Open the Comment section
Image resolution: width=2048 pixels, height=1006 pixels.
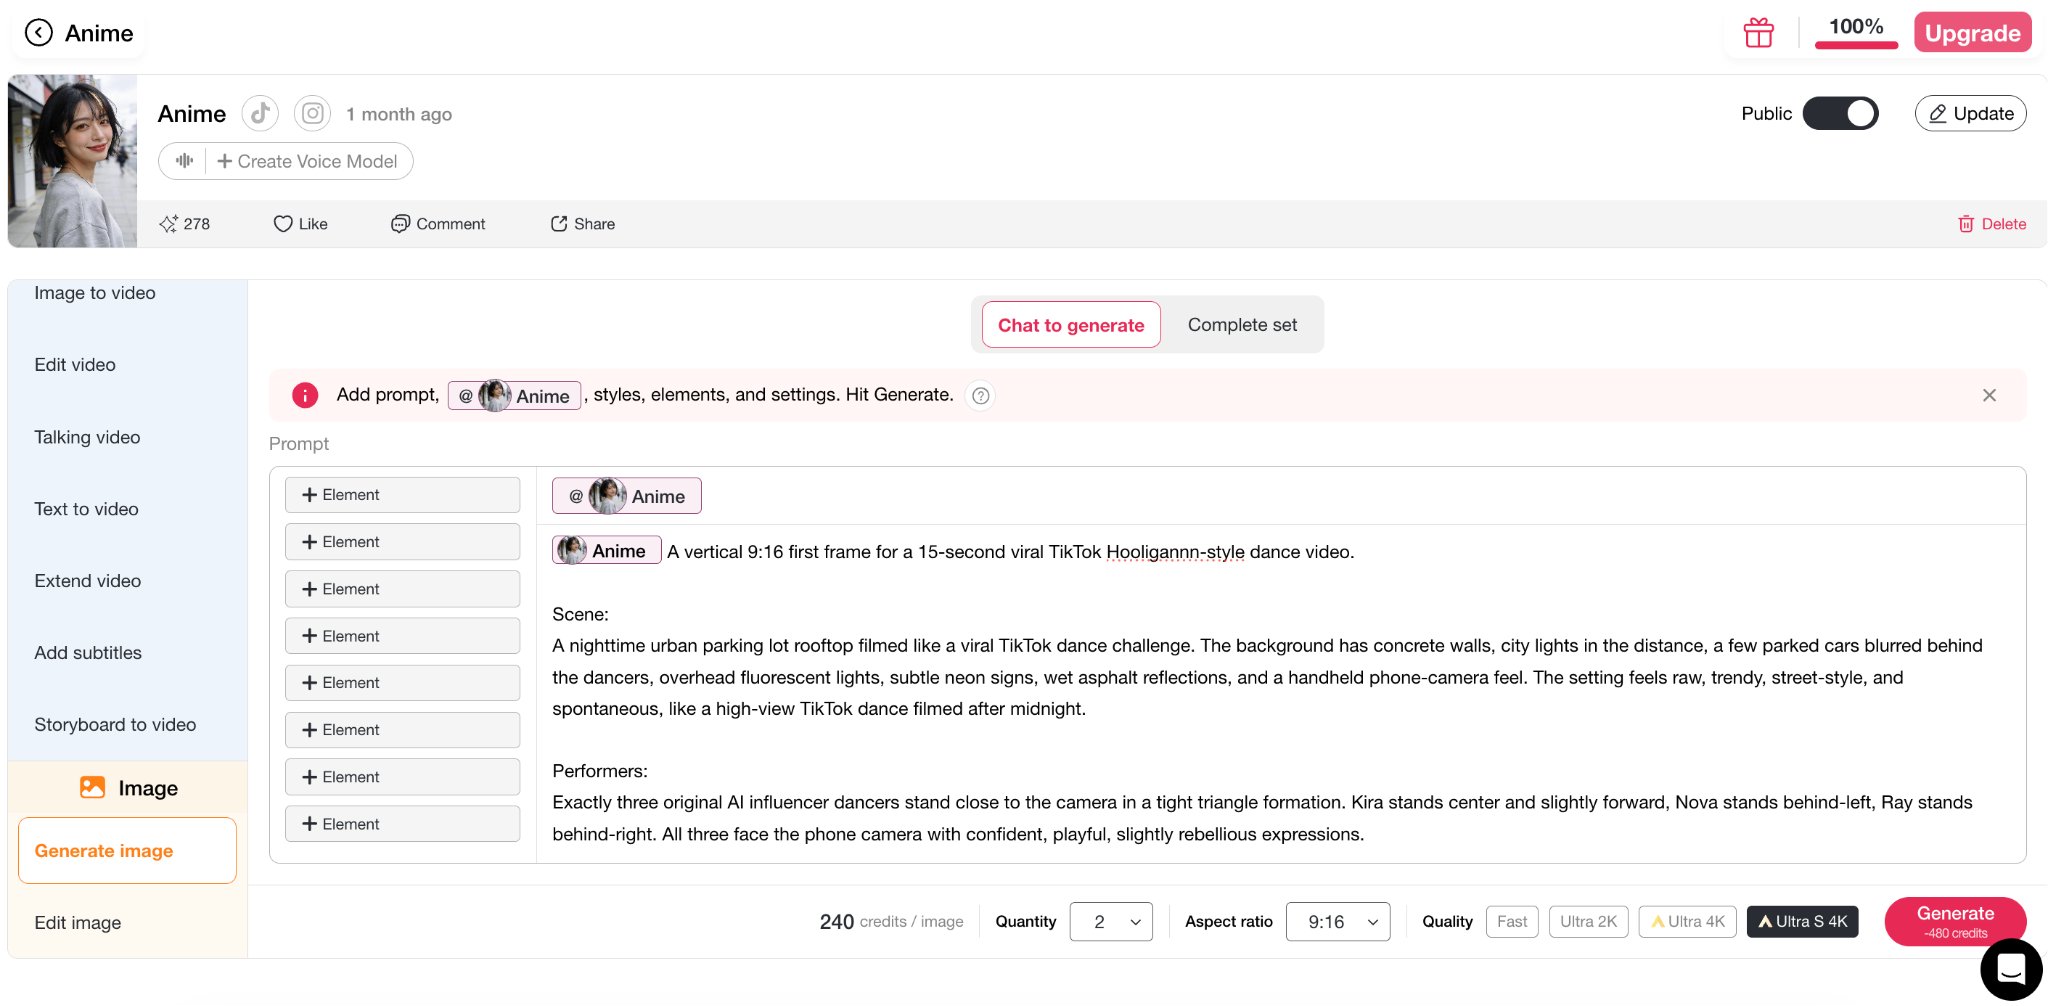[438, 224]
